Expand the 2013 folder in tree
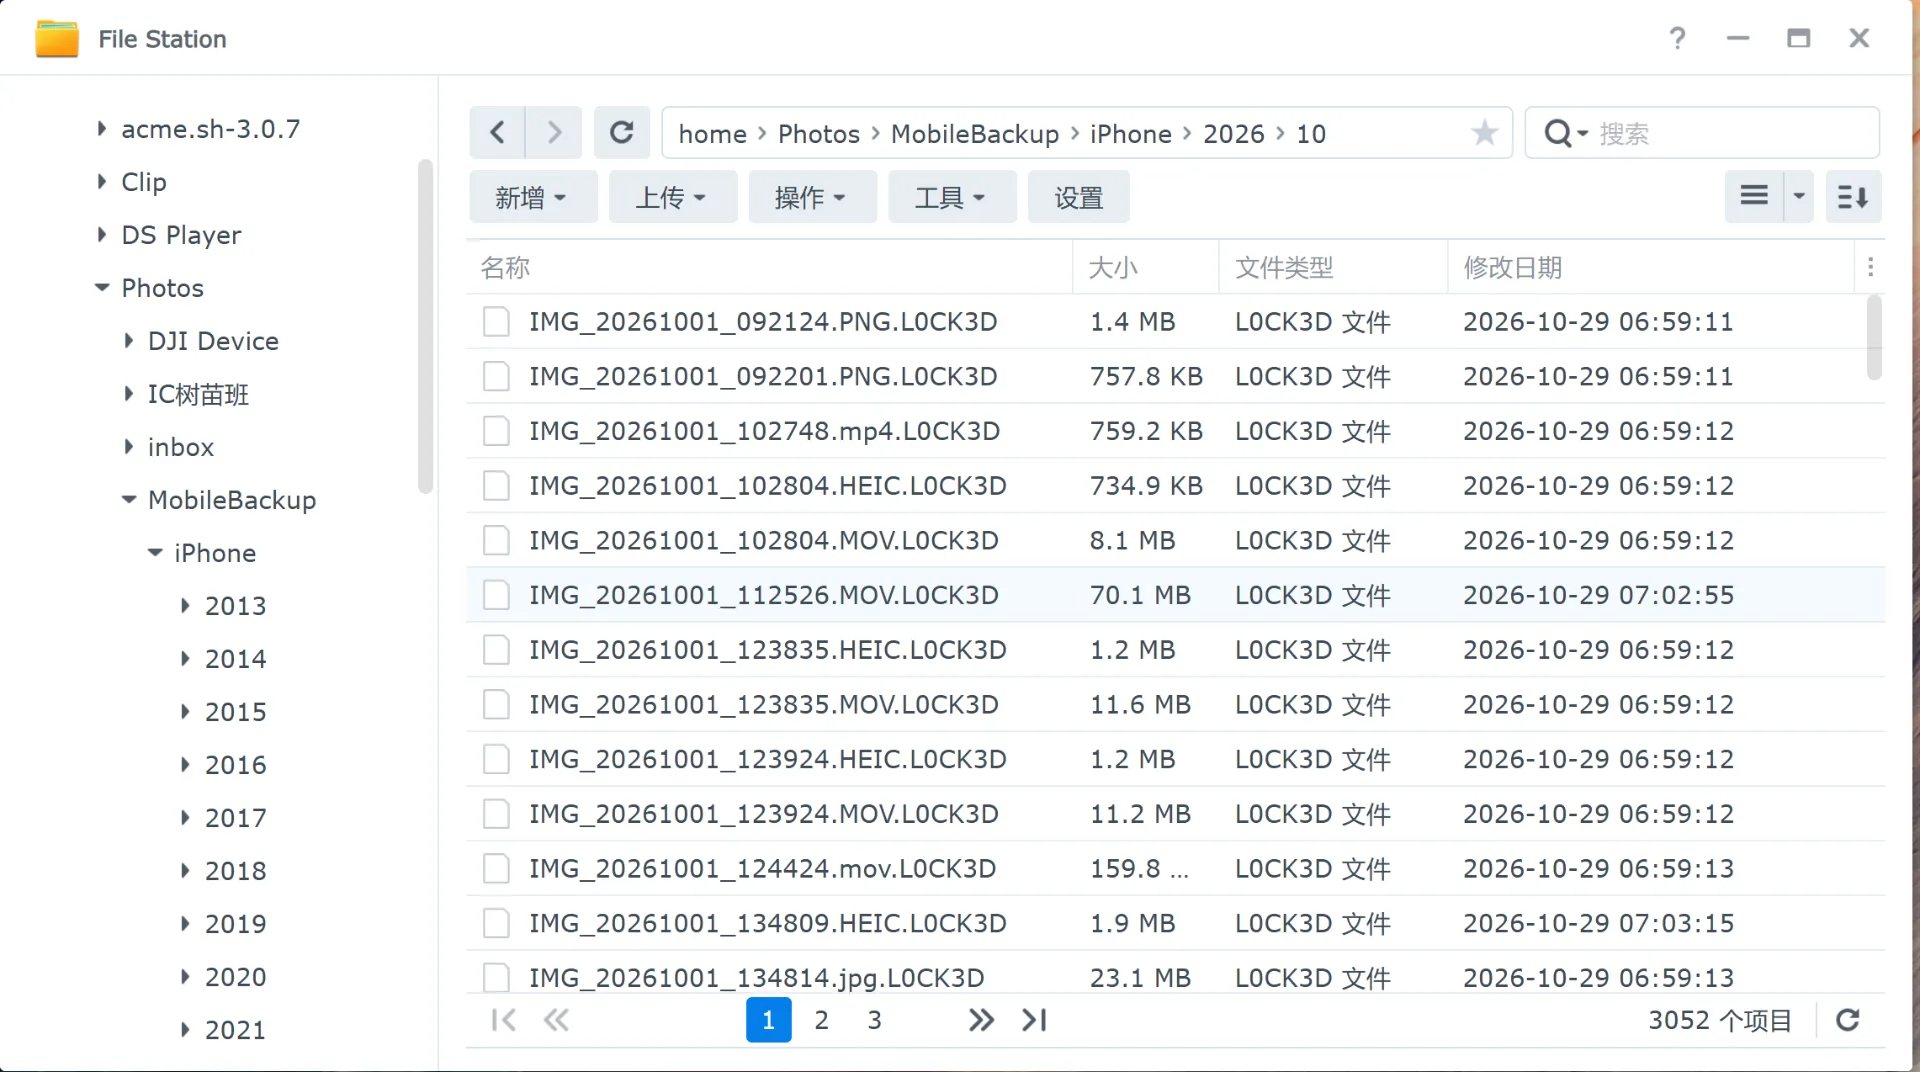Screen dimensions: 1920x1072 click(185, 606)
